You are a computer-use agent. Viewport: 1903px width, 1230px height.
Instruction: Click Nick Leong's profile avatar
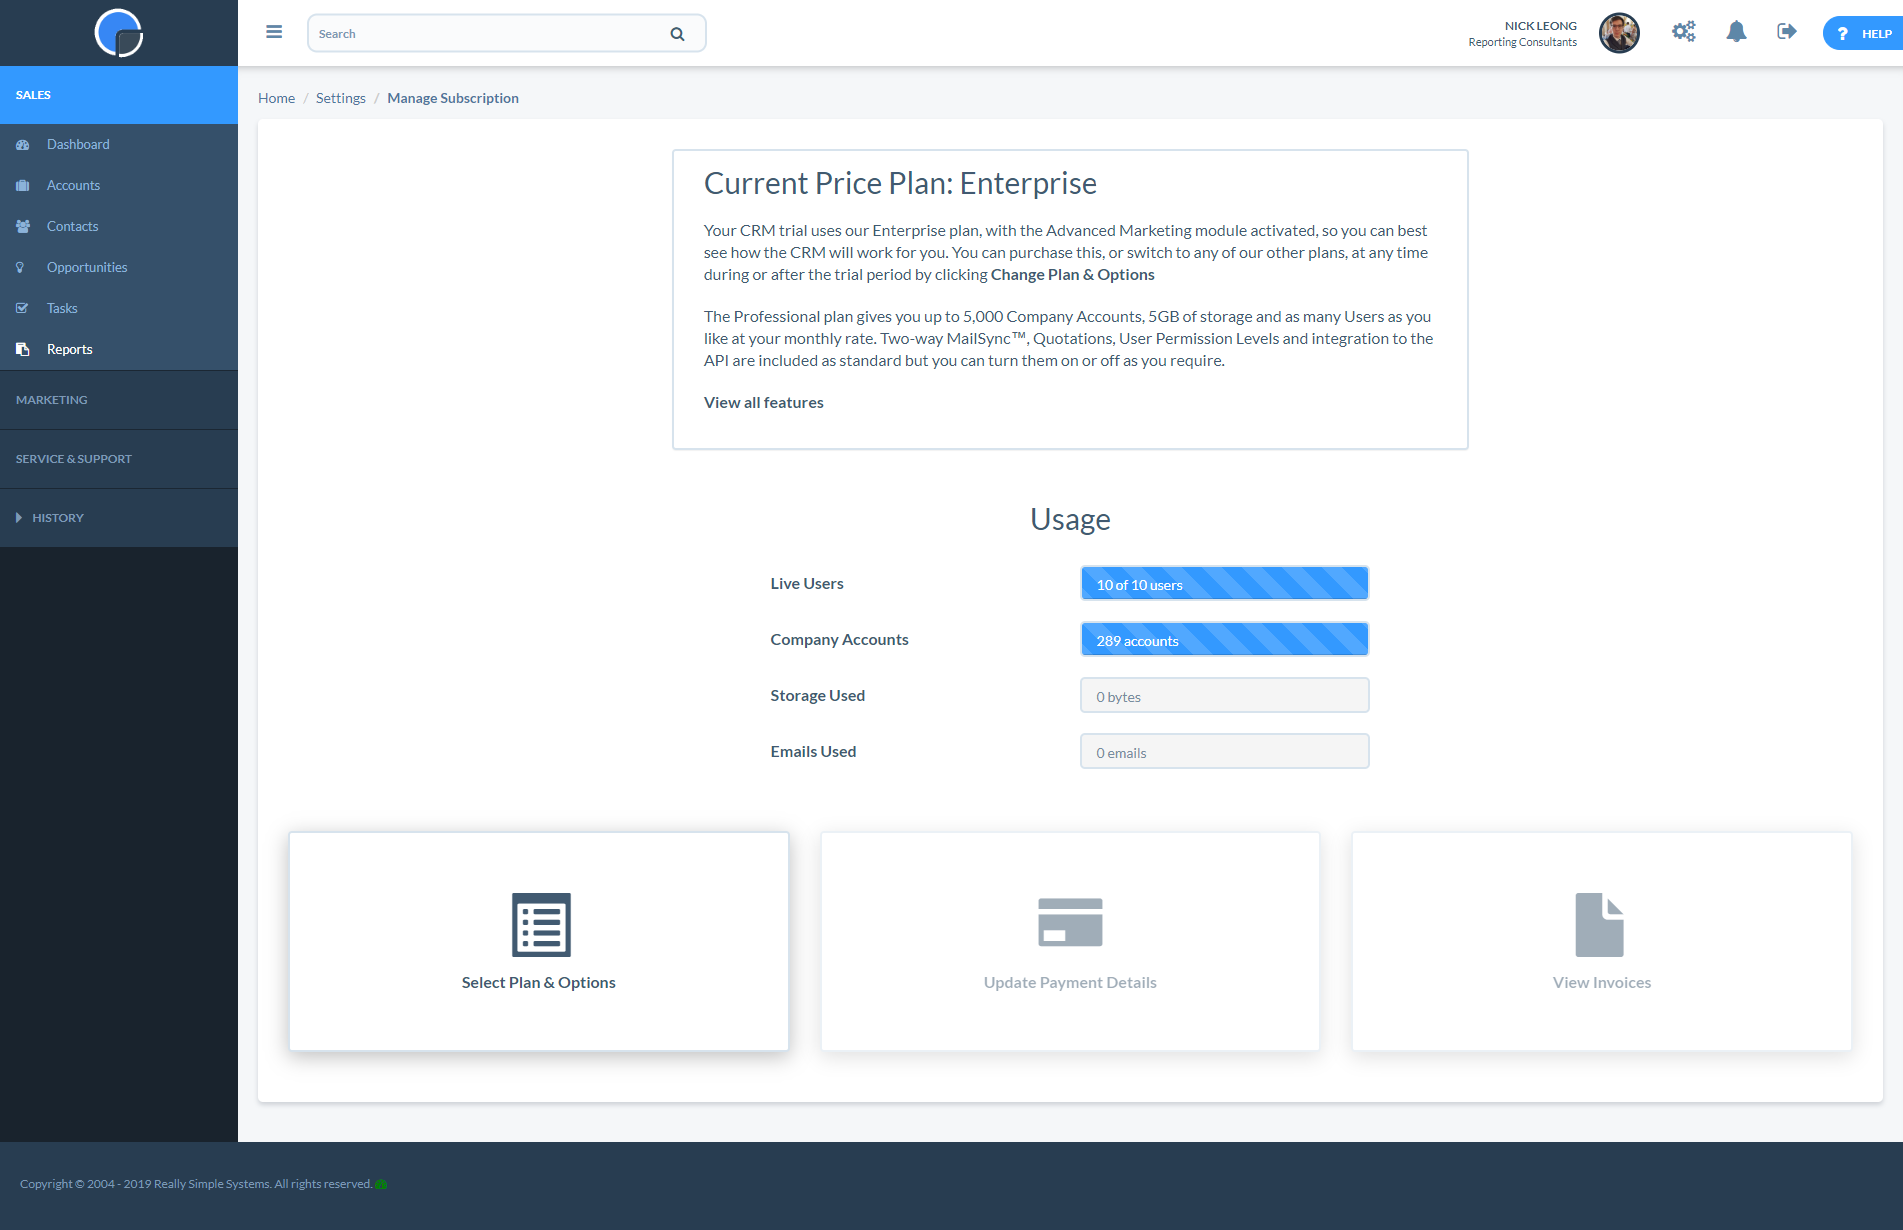(1619, 33)
